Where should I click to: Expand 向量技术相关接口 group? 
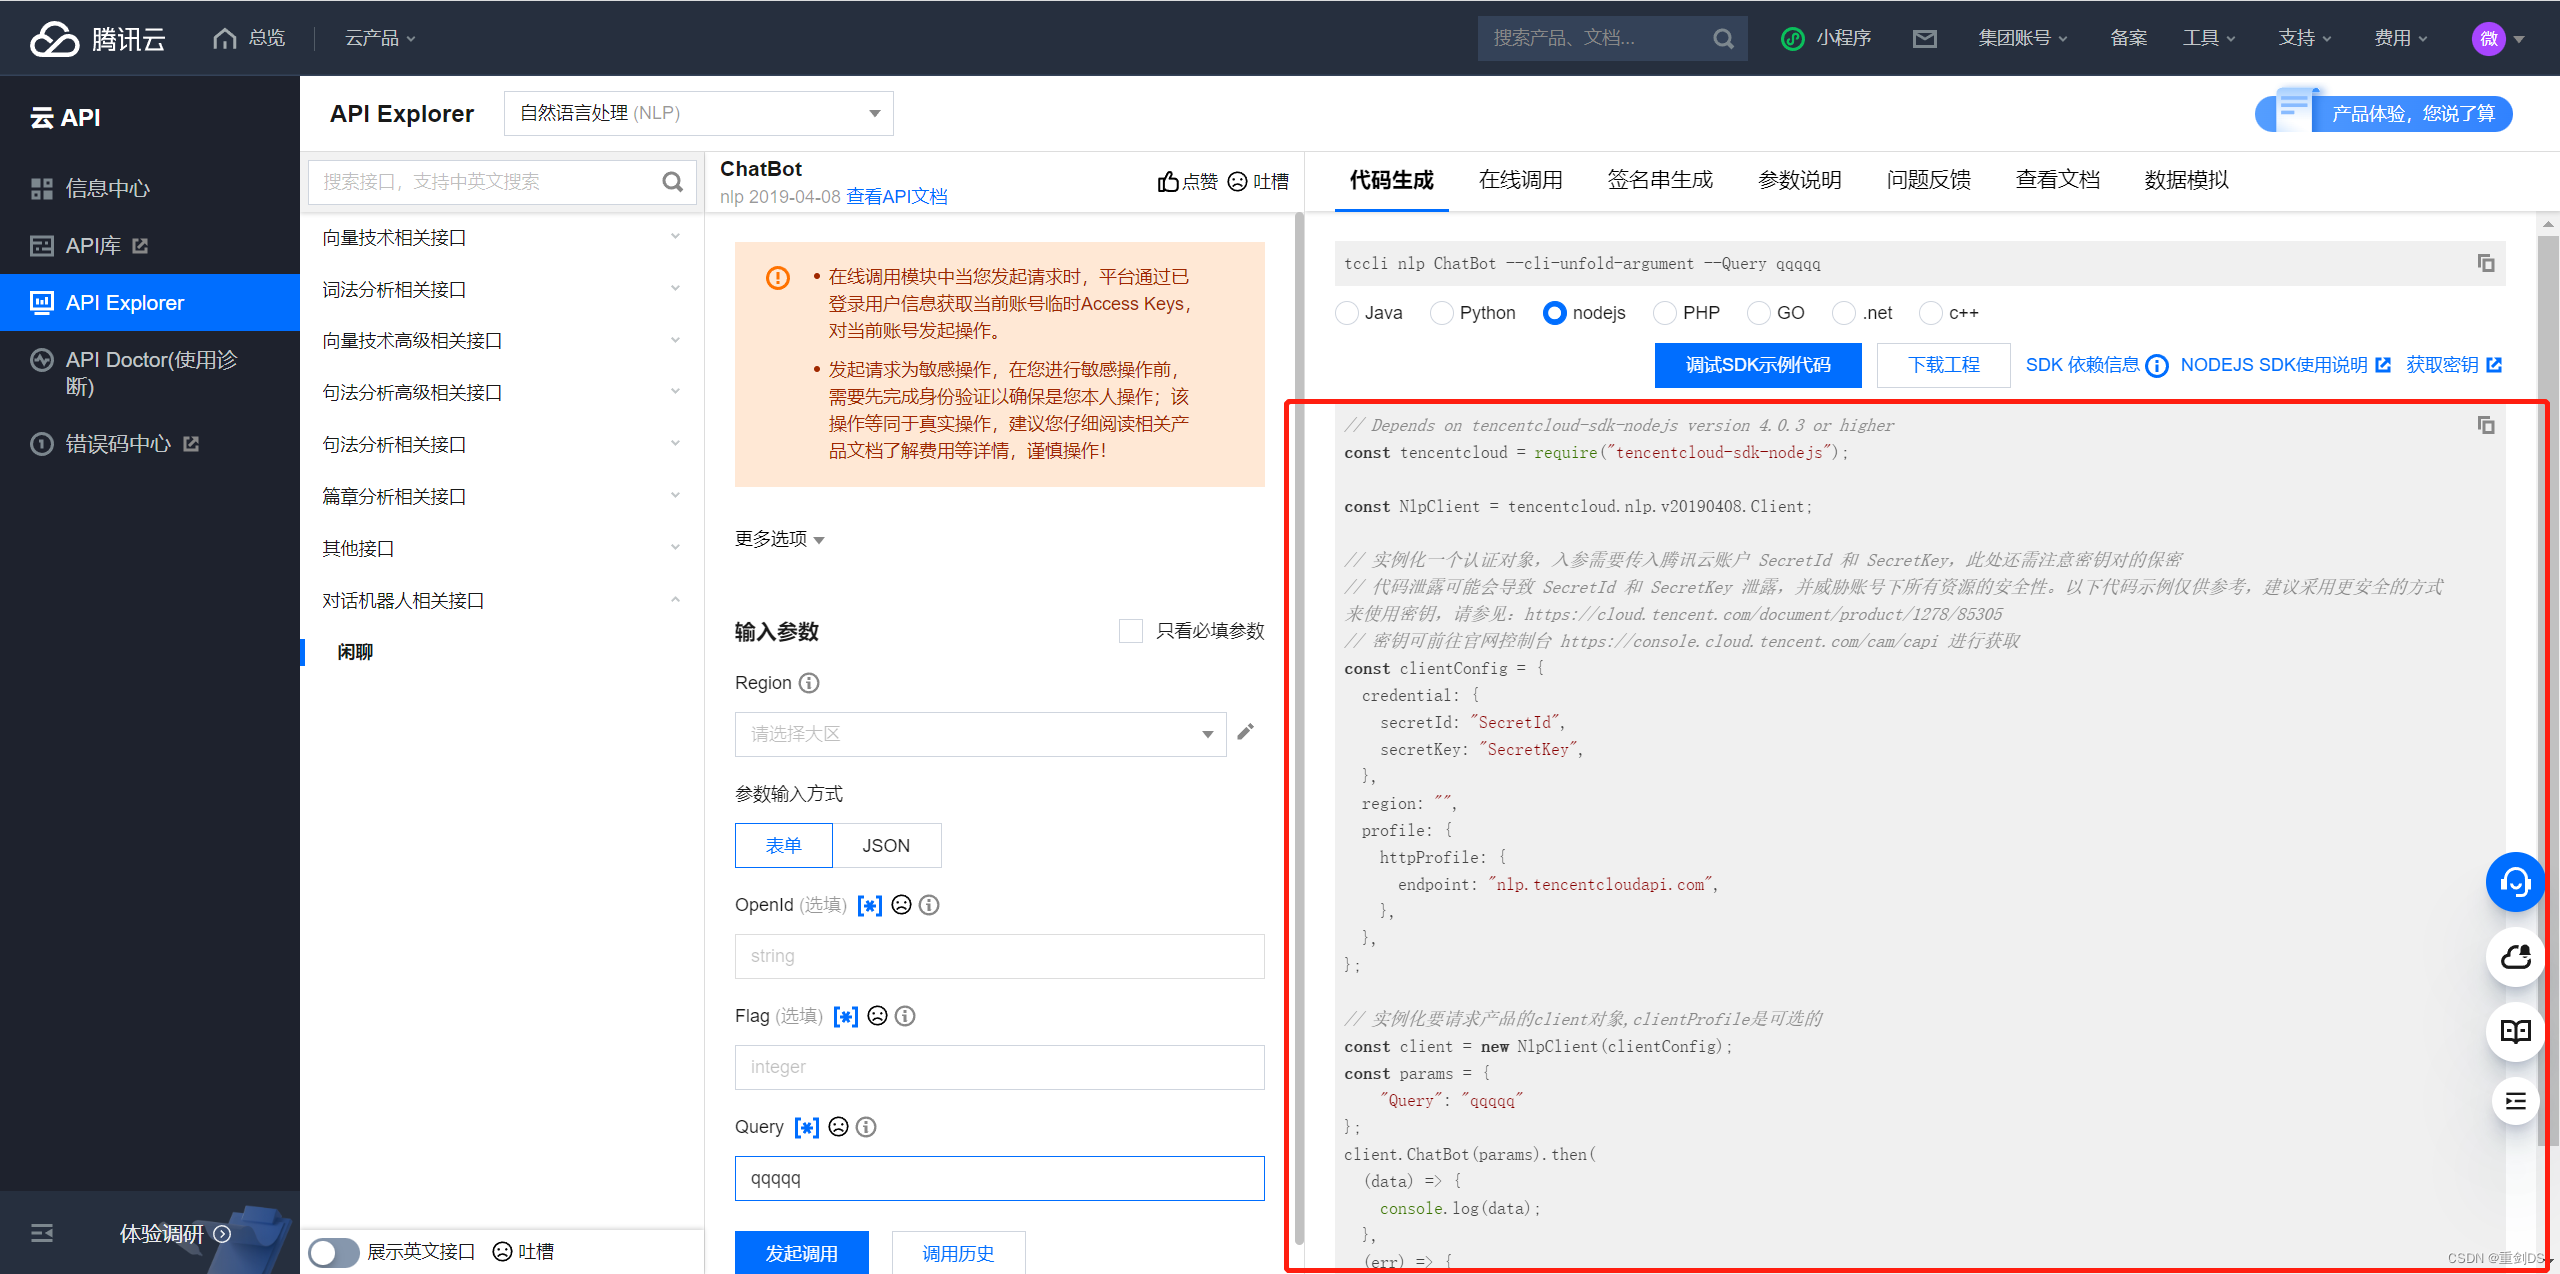tap(502, 237)
